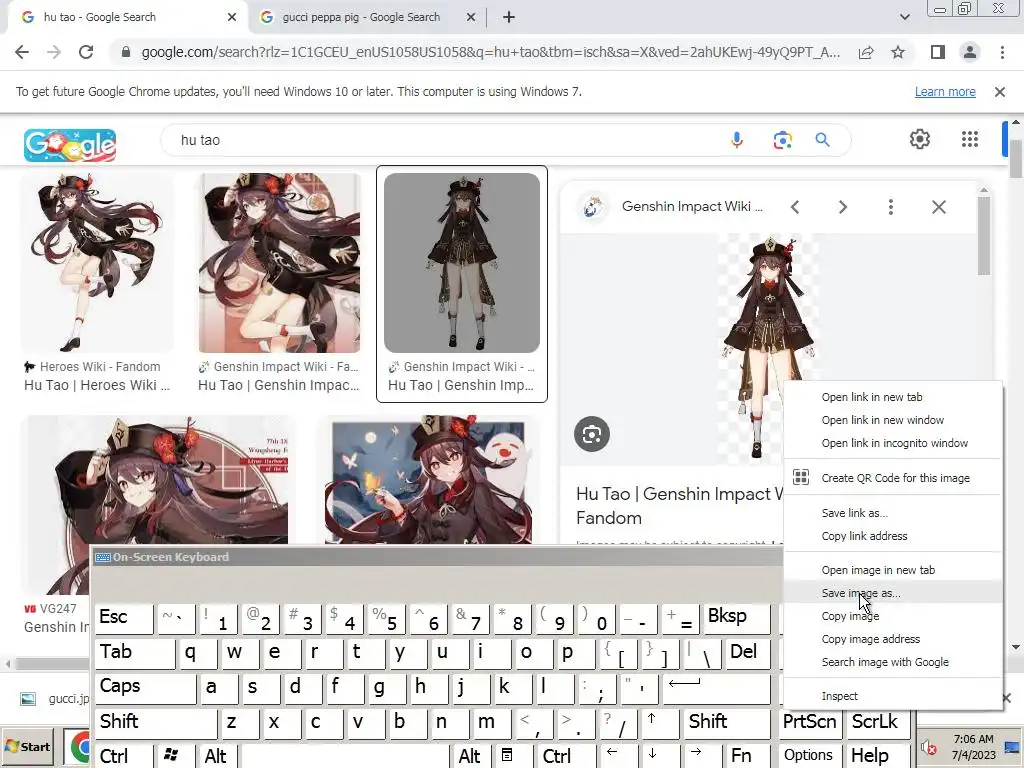This screenshot has width=1024, height=768.
Task: Click the blue search magnifier button
Action: pyautogui.click(x=822, y=140)
